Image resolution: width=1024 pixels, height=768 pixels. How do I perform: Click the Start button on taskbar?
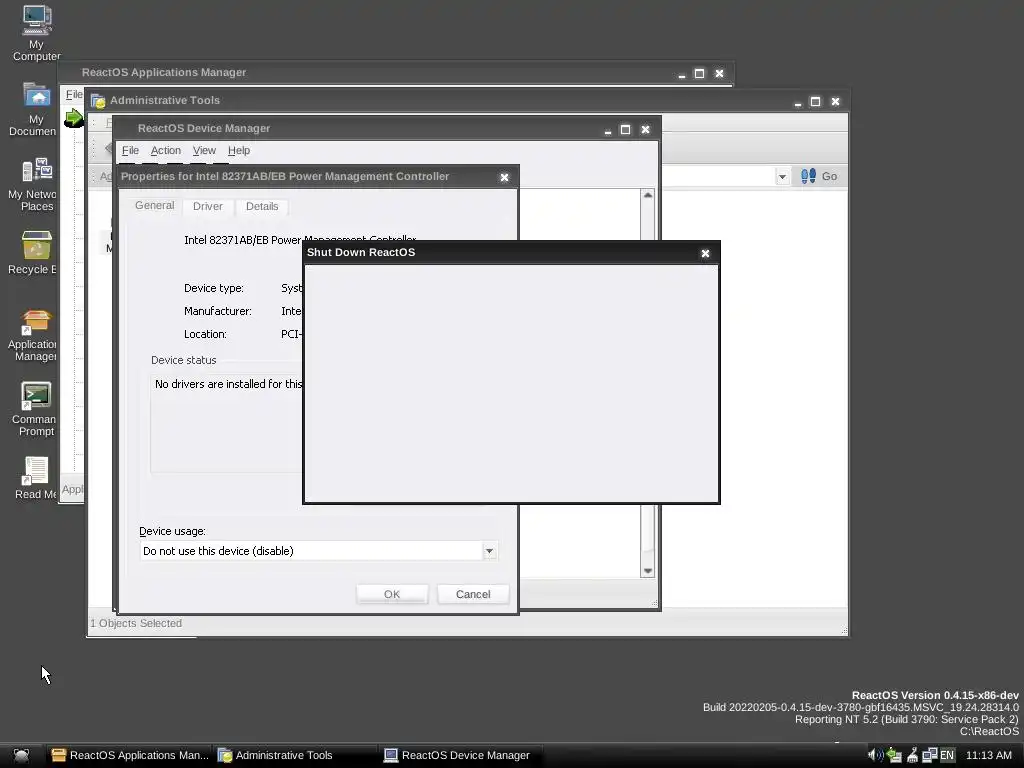(x=22, y=756)
